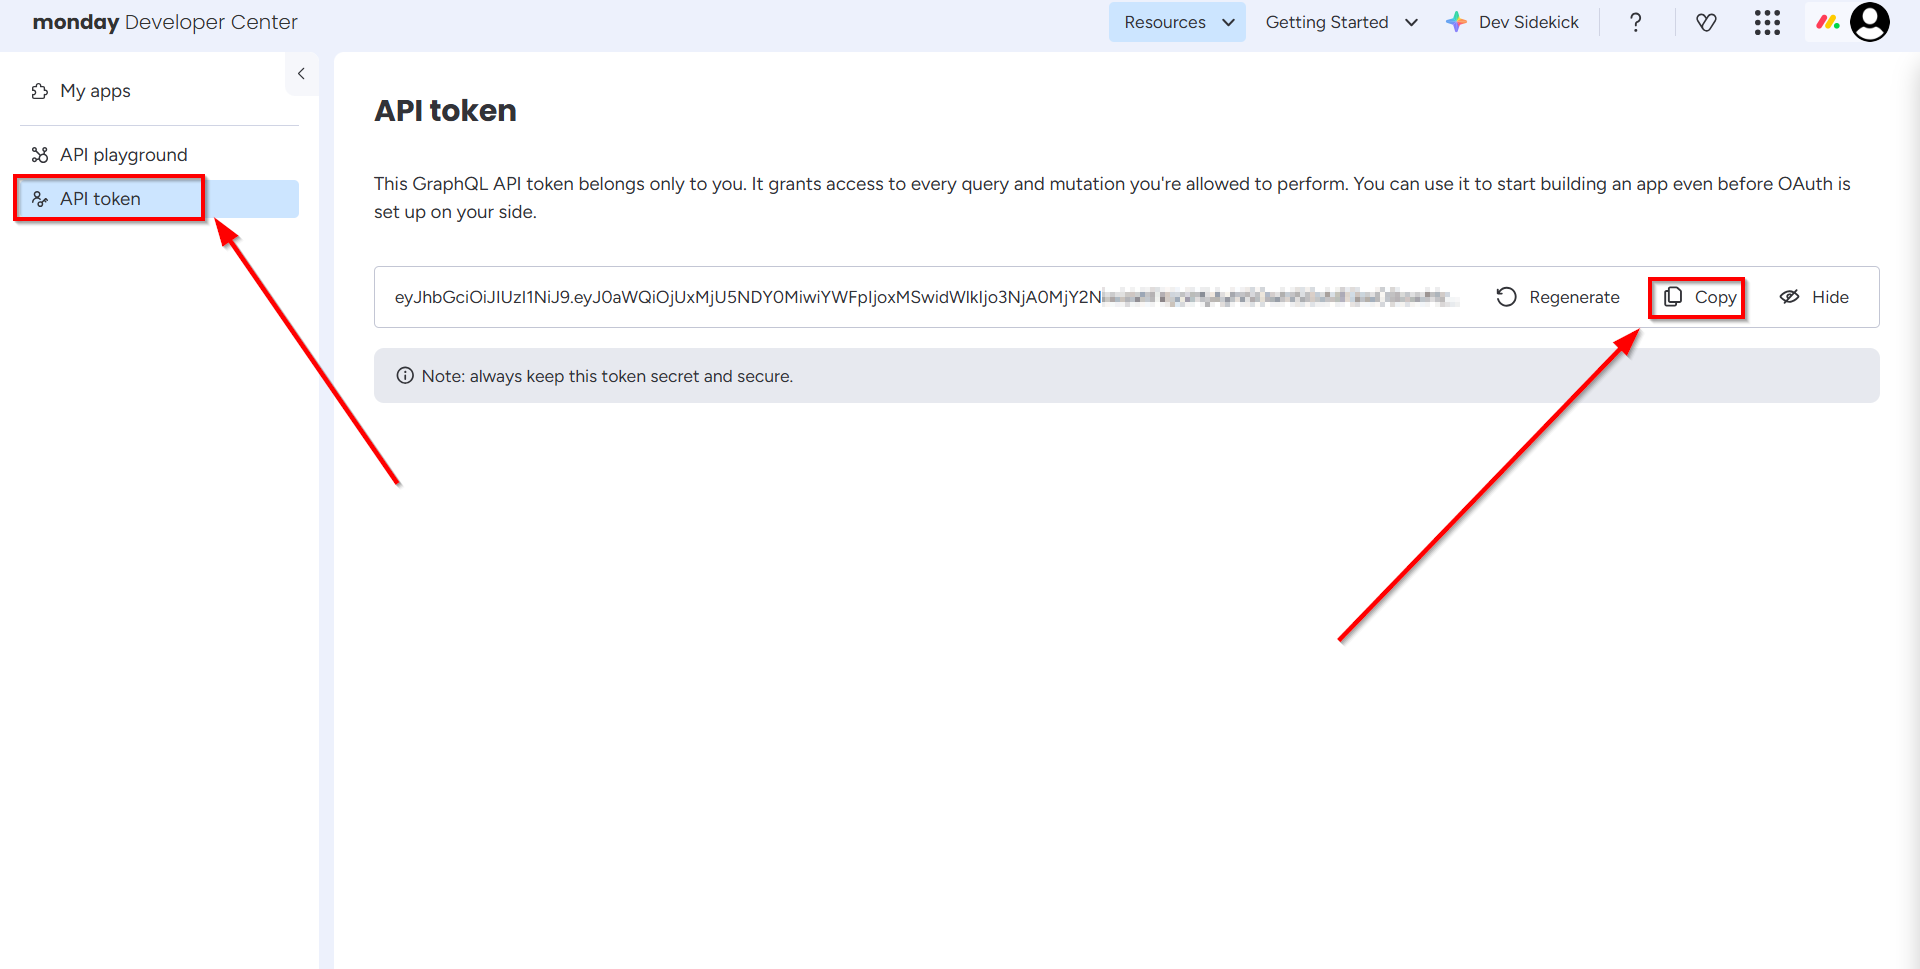1920x969 pixels.
Task: Click the help question mark icon
Action: (x=1635, y=22)
